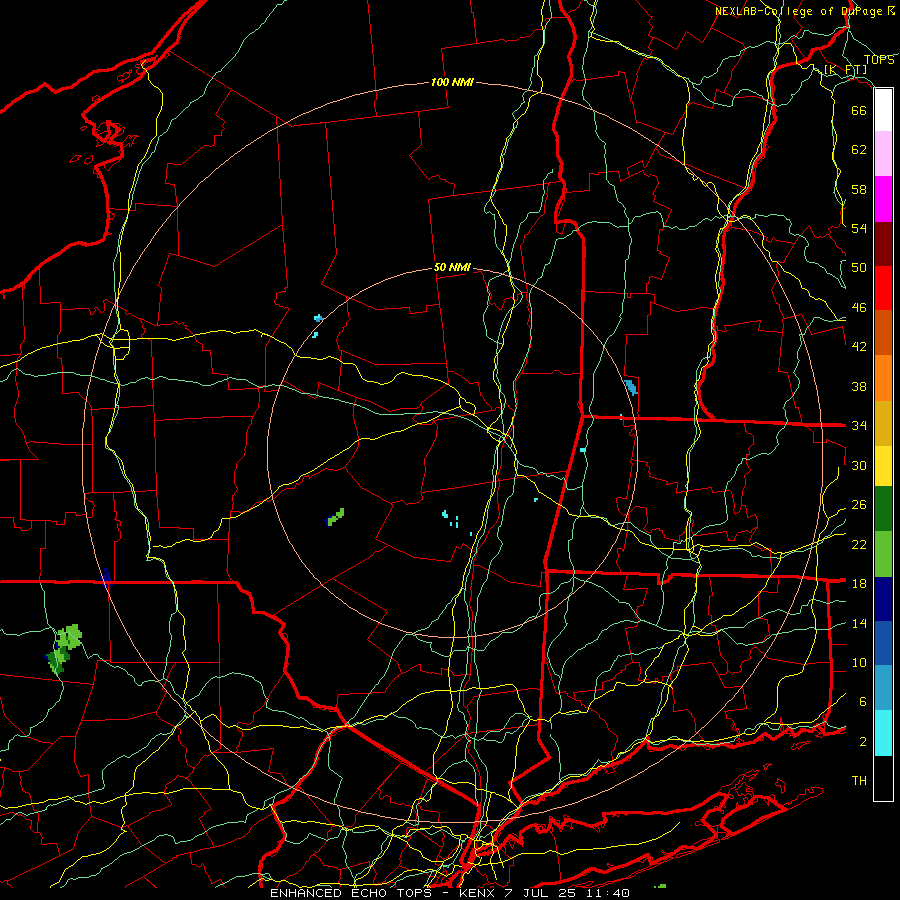
Task: Click the cyan legend swatch above 2
Action: (883, 733)
